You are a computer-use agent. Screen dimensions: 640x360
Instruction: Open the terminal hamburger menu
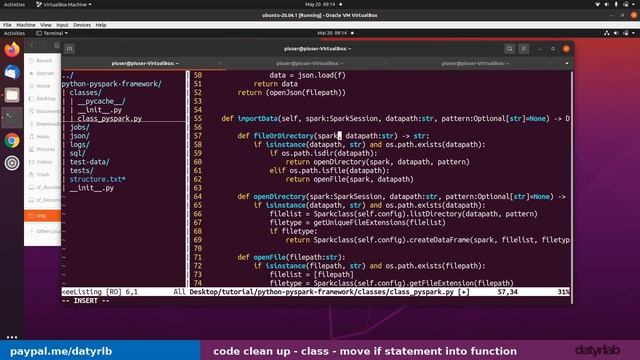tap(524, 49)
